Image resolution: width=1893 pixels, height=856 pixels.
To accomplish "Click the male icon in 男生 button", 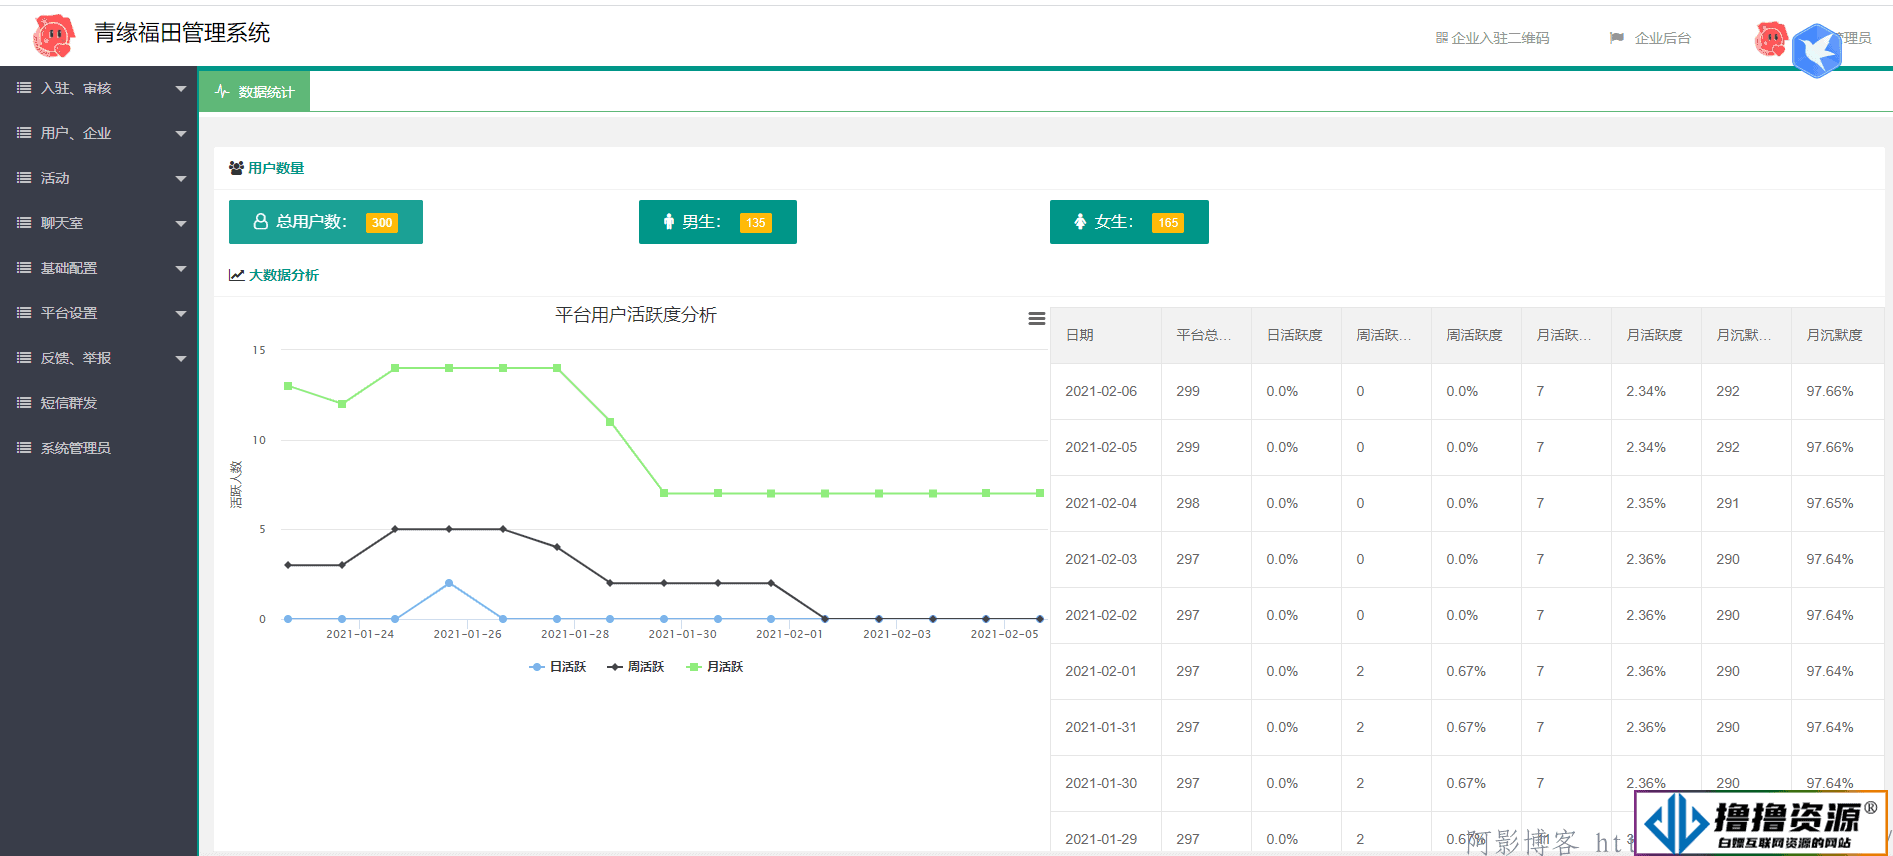I will point(669,222).
